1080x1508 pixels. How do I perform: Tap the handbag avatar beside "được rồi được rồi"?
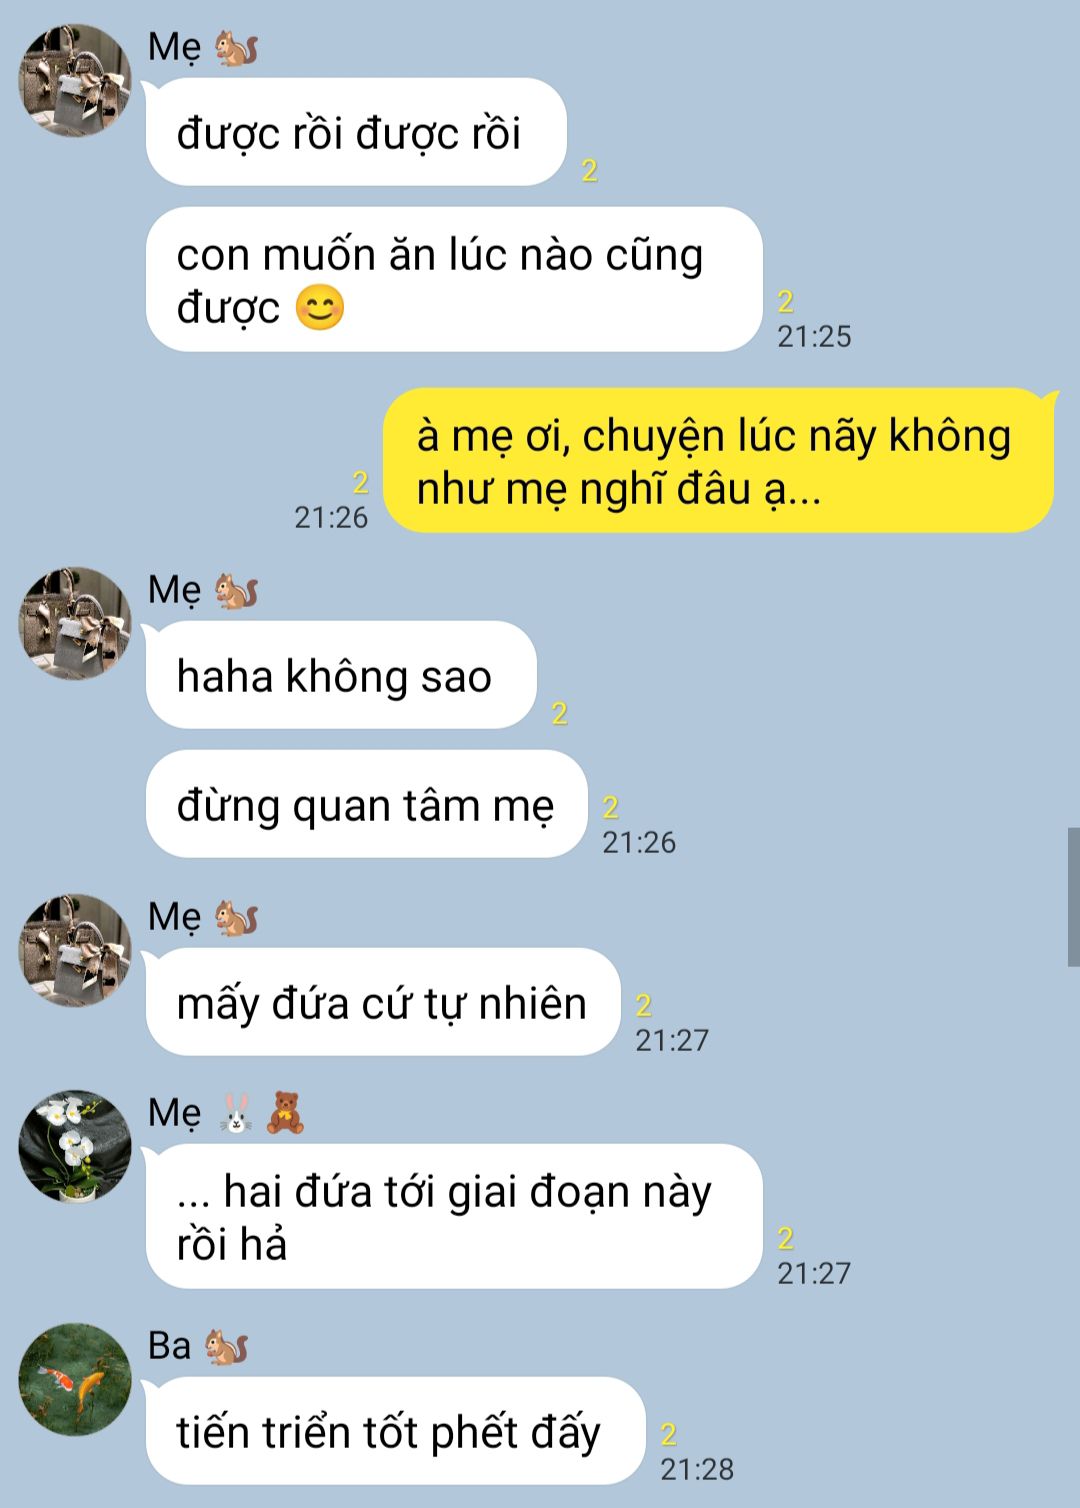pyautogui.click(x=75, y=80)
